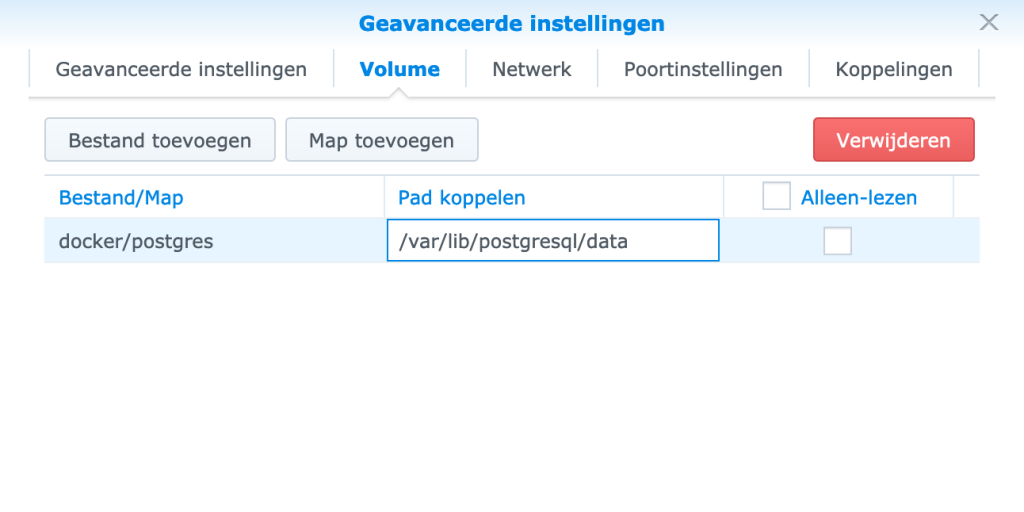Click the Map toevoegen button
1024x512 pixels.
[x=381, y=140]
